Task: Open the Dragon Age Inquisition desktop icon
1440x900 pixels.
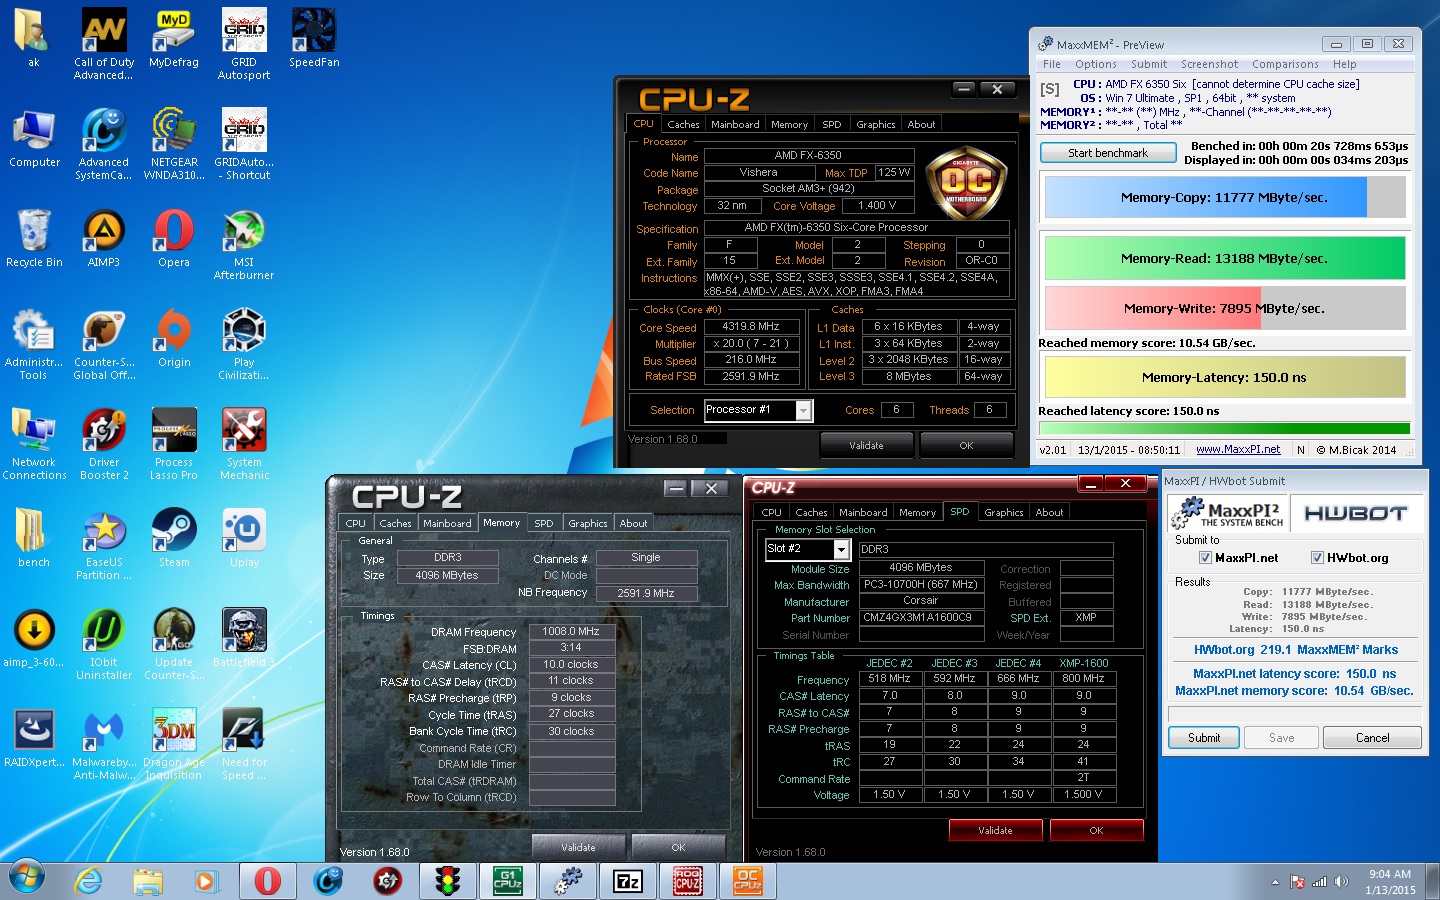Action: 174,745
